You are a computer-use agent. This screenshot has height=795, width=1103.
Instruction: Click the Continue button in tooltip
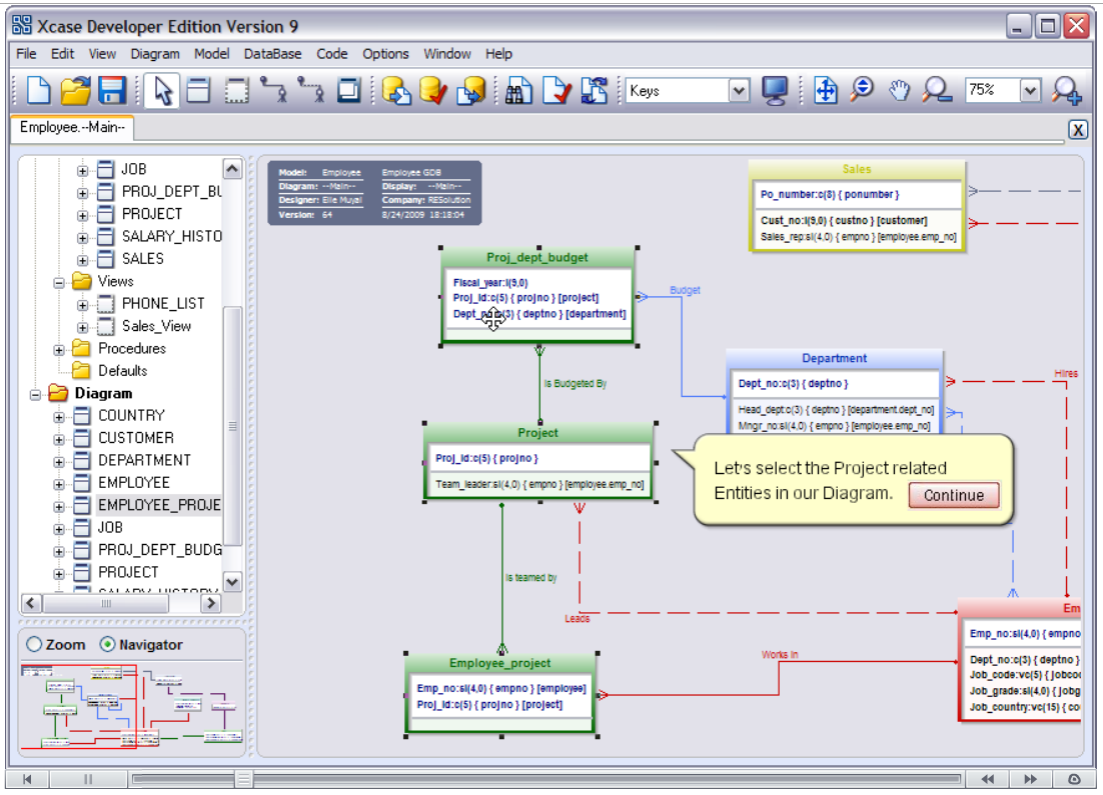pyautogui.click(x=953, y=495)
